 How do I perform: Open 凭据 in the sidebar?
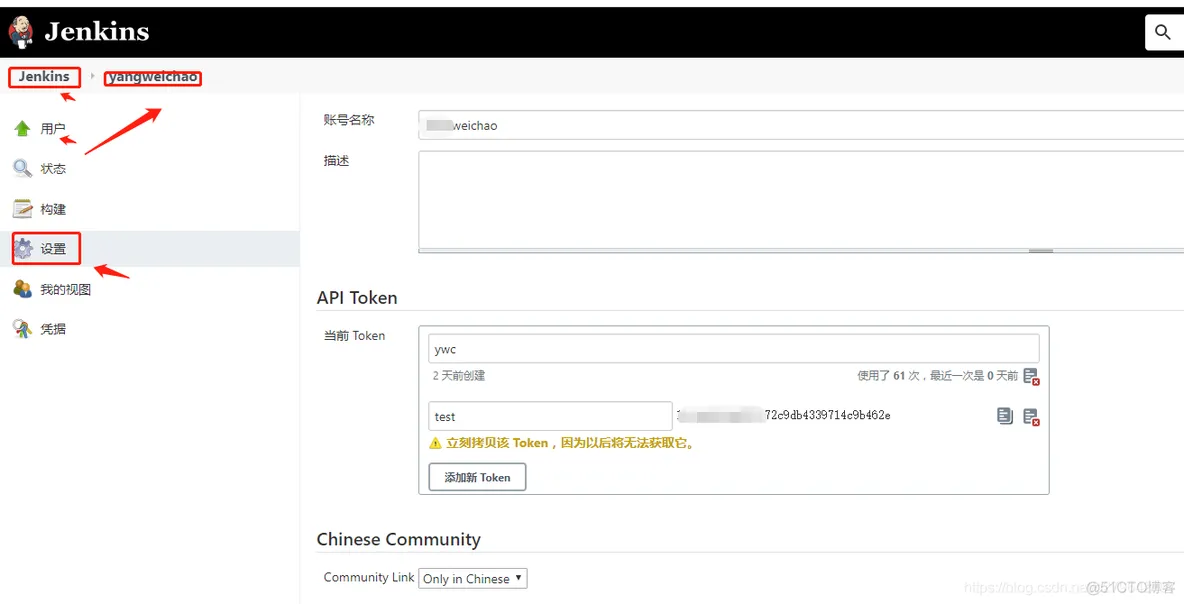(53, 329)
